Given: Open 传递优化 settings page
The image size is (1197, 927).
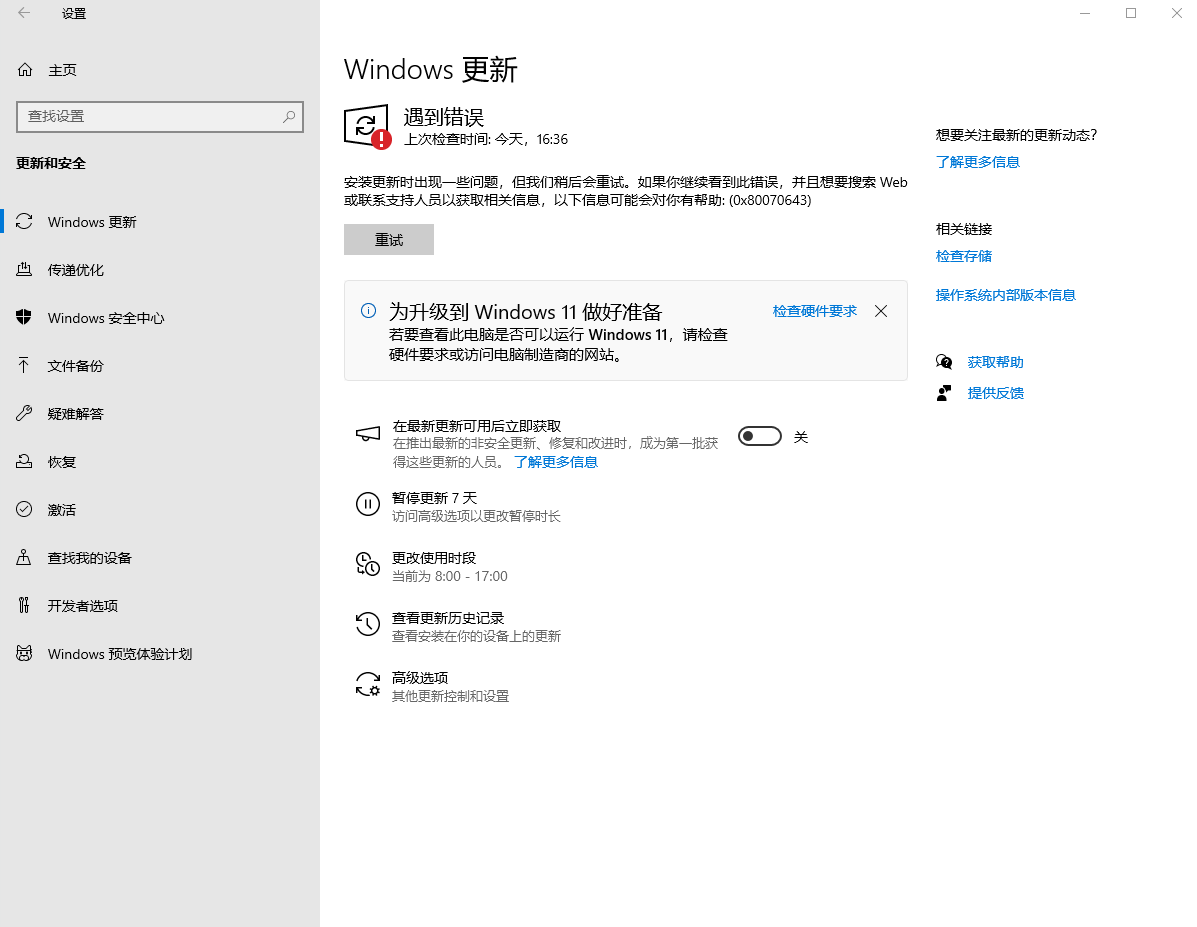Looking at the screenshot, I should 160,270.
